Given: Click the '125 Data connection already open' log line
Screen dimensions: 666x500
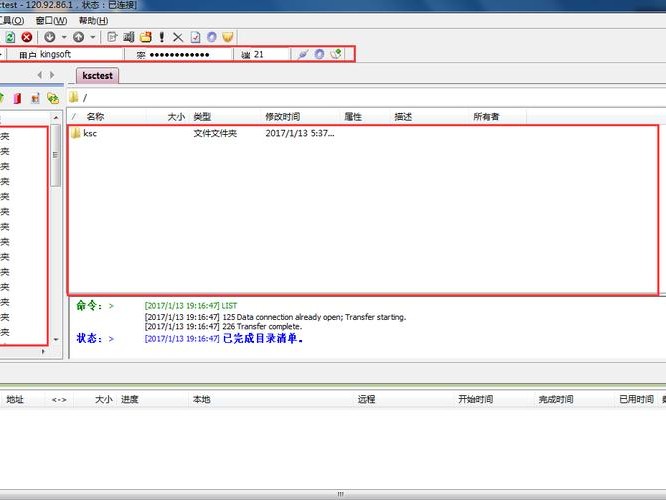Looking at the screenshot, I should pyautogui.click(x=275, y=317).
